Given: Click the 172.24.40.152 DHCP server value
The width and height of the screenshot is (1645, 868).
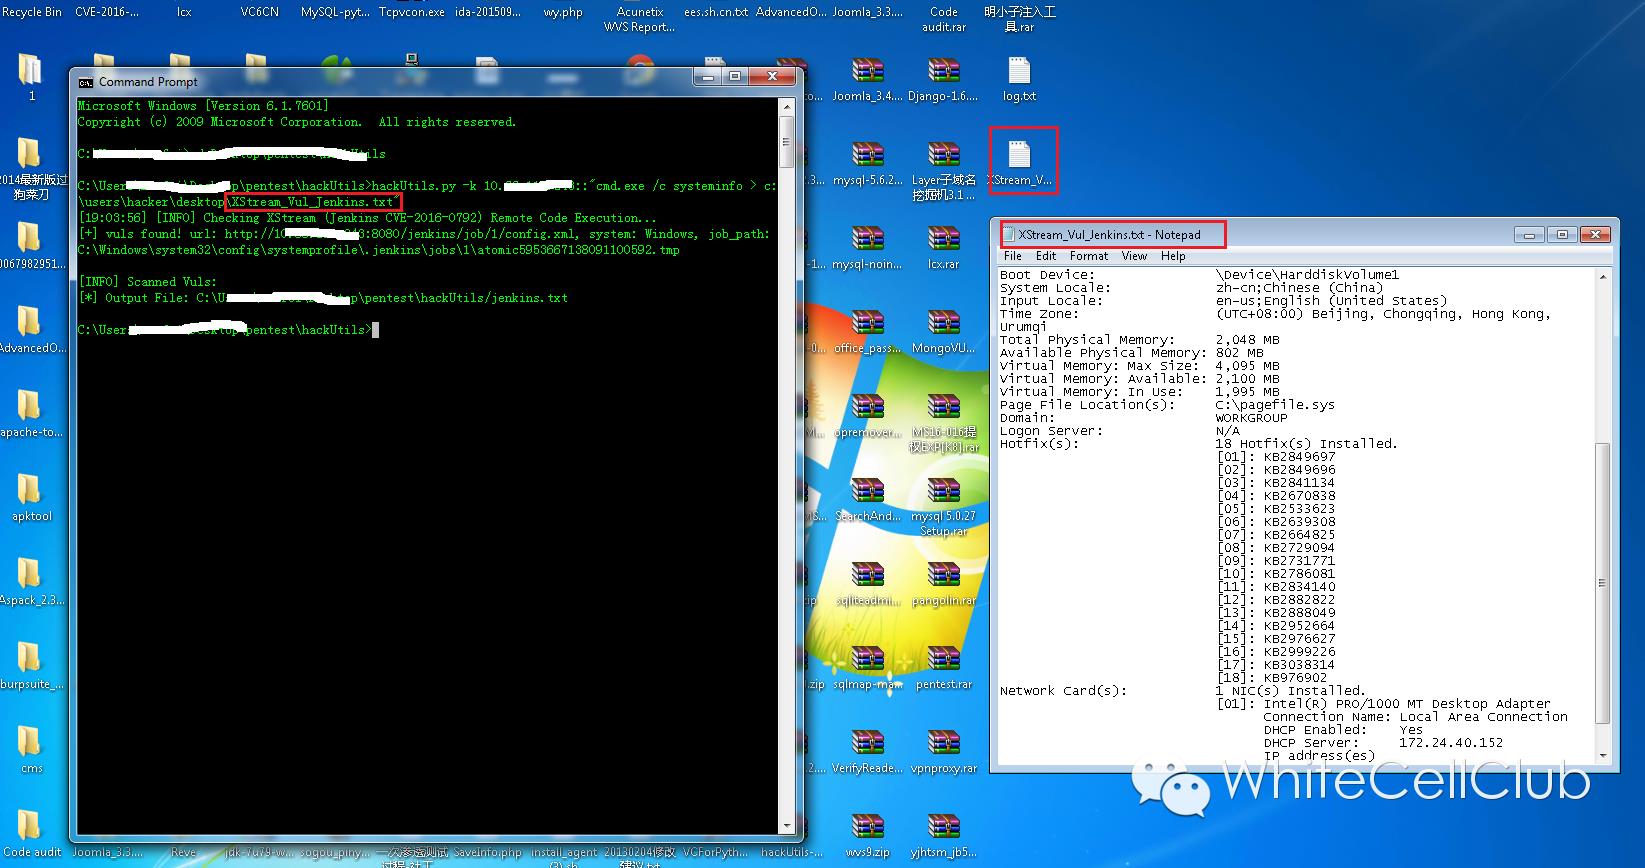Looking at the screenshot, I should point(1450,743).
